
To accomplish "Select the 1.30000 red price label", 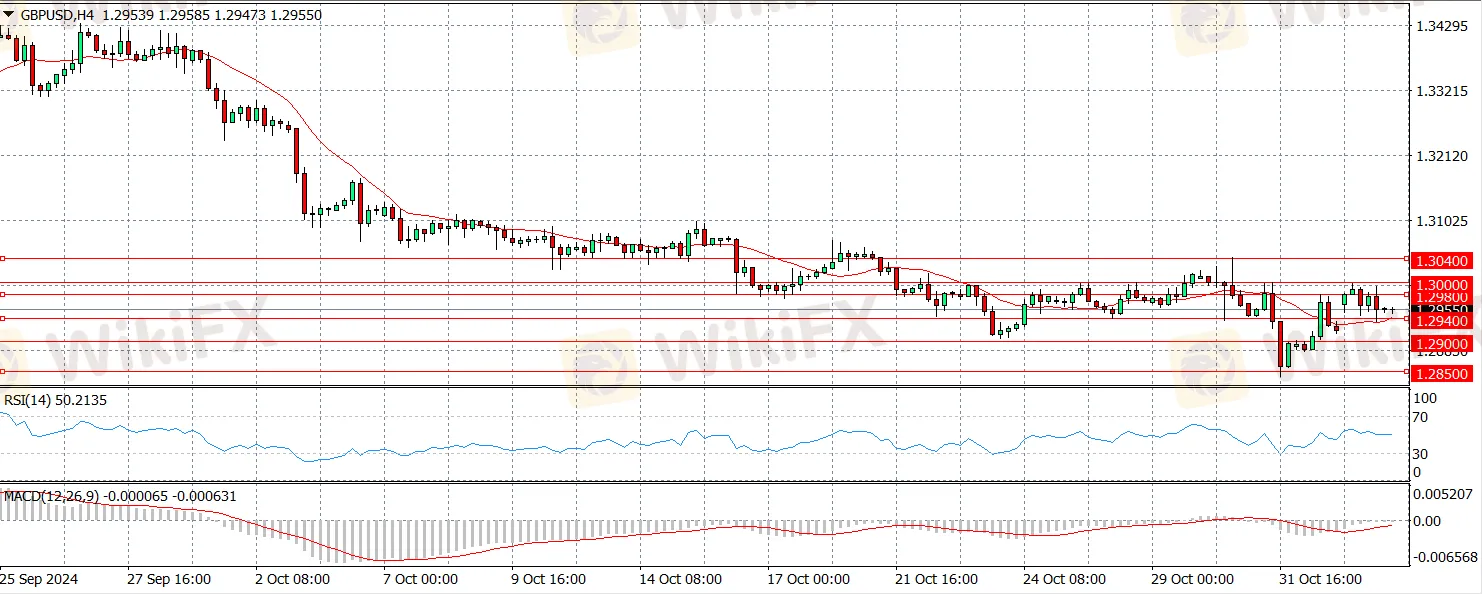I will (1441, 285).
